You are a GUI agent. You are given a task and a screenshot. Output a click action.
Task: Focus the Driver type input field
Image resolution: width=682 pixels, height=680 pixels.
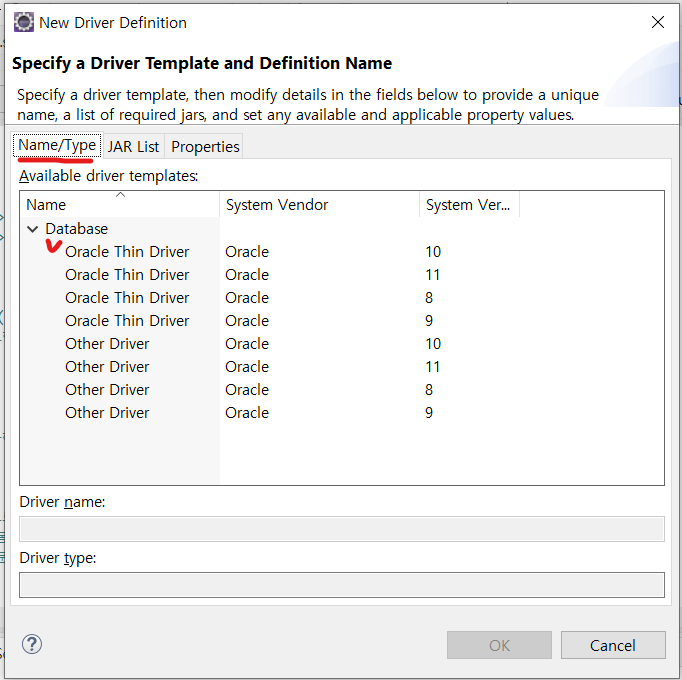coord(342,585)
